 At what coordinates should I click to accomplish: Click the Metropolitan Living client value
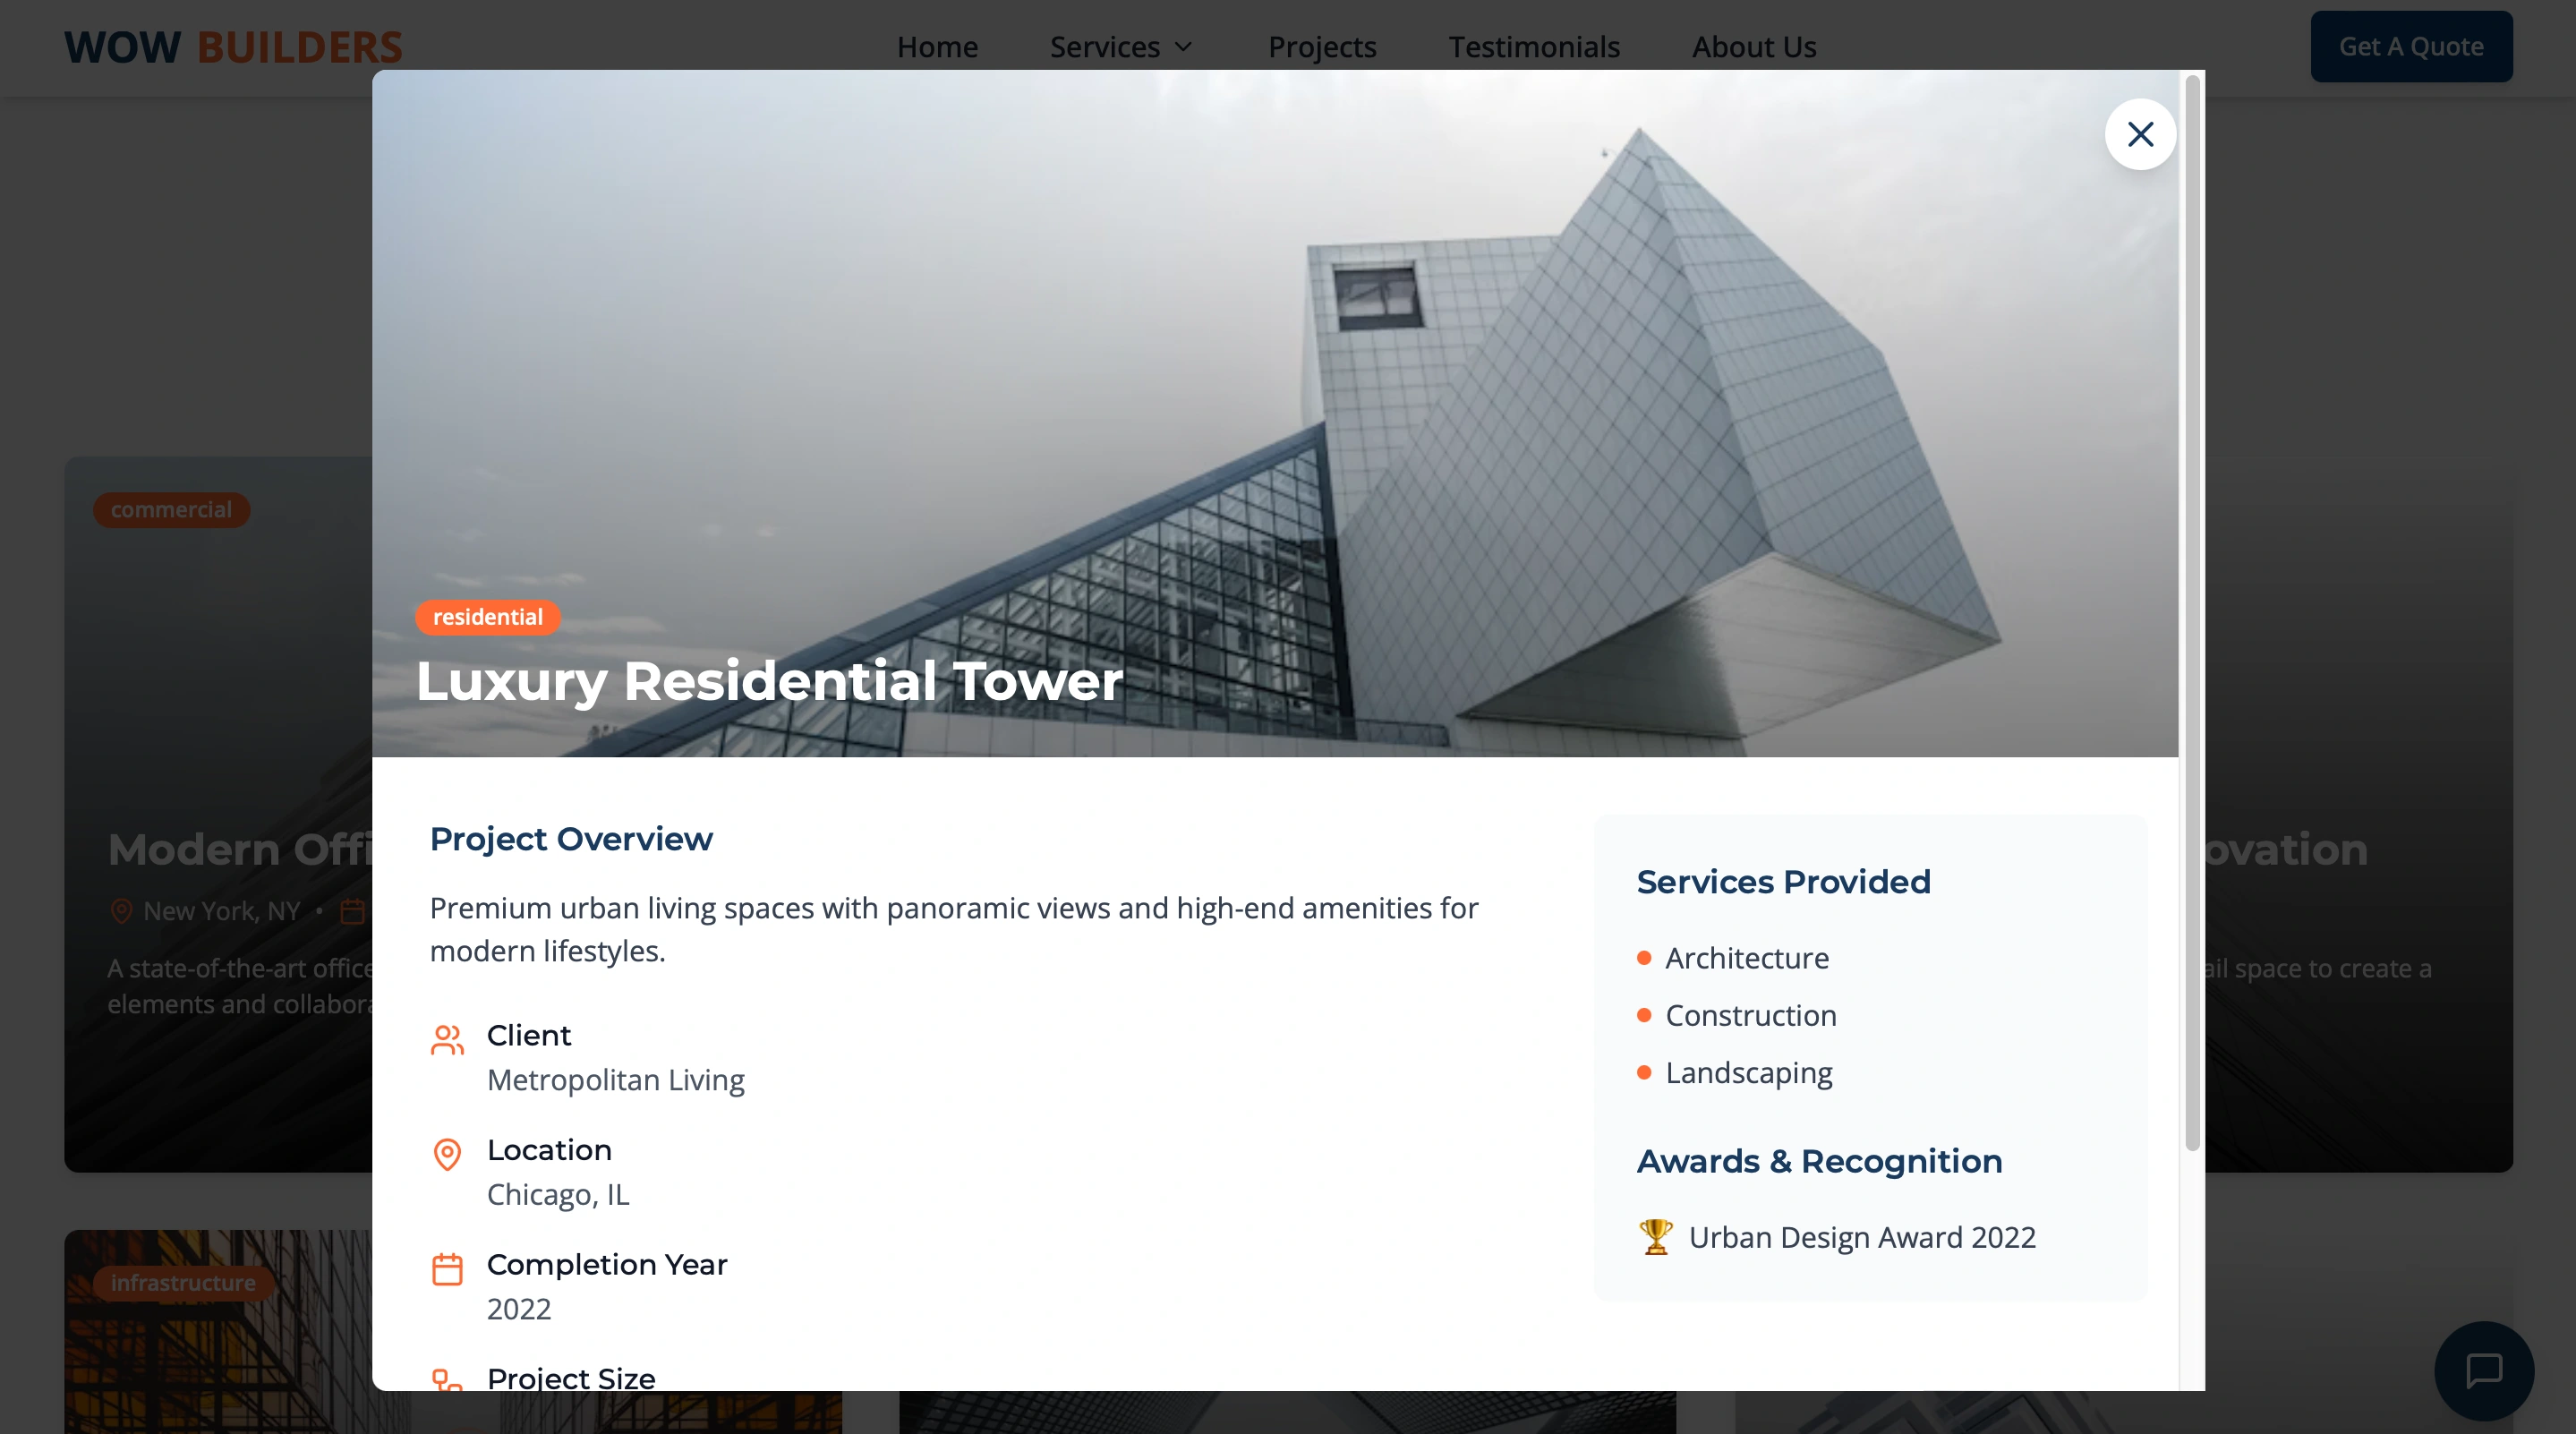616,1080
